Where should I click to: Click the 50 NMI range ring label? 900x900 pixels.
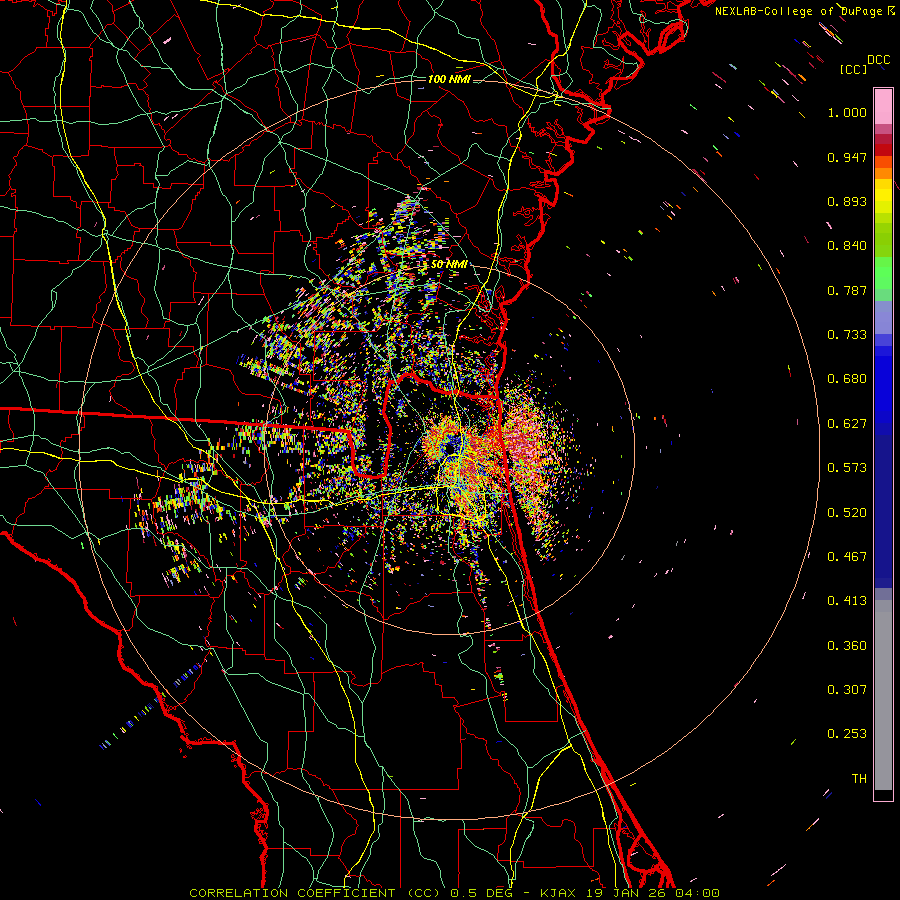[449, 265]
